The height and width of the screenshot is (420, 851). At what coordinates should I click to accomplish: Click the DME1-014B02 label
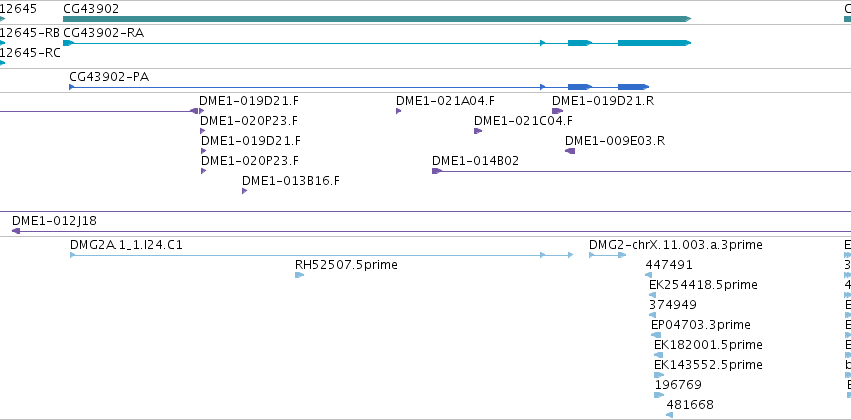475,161
